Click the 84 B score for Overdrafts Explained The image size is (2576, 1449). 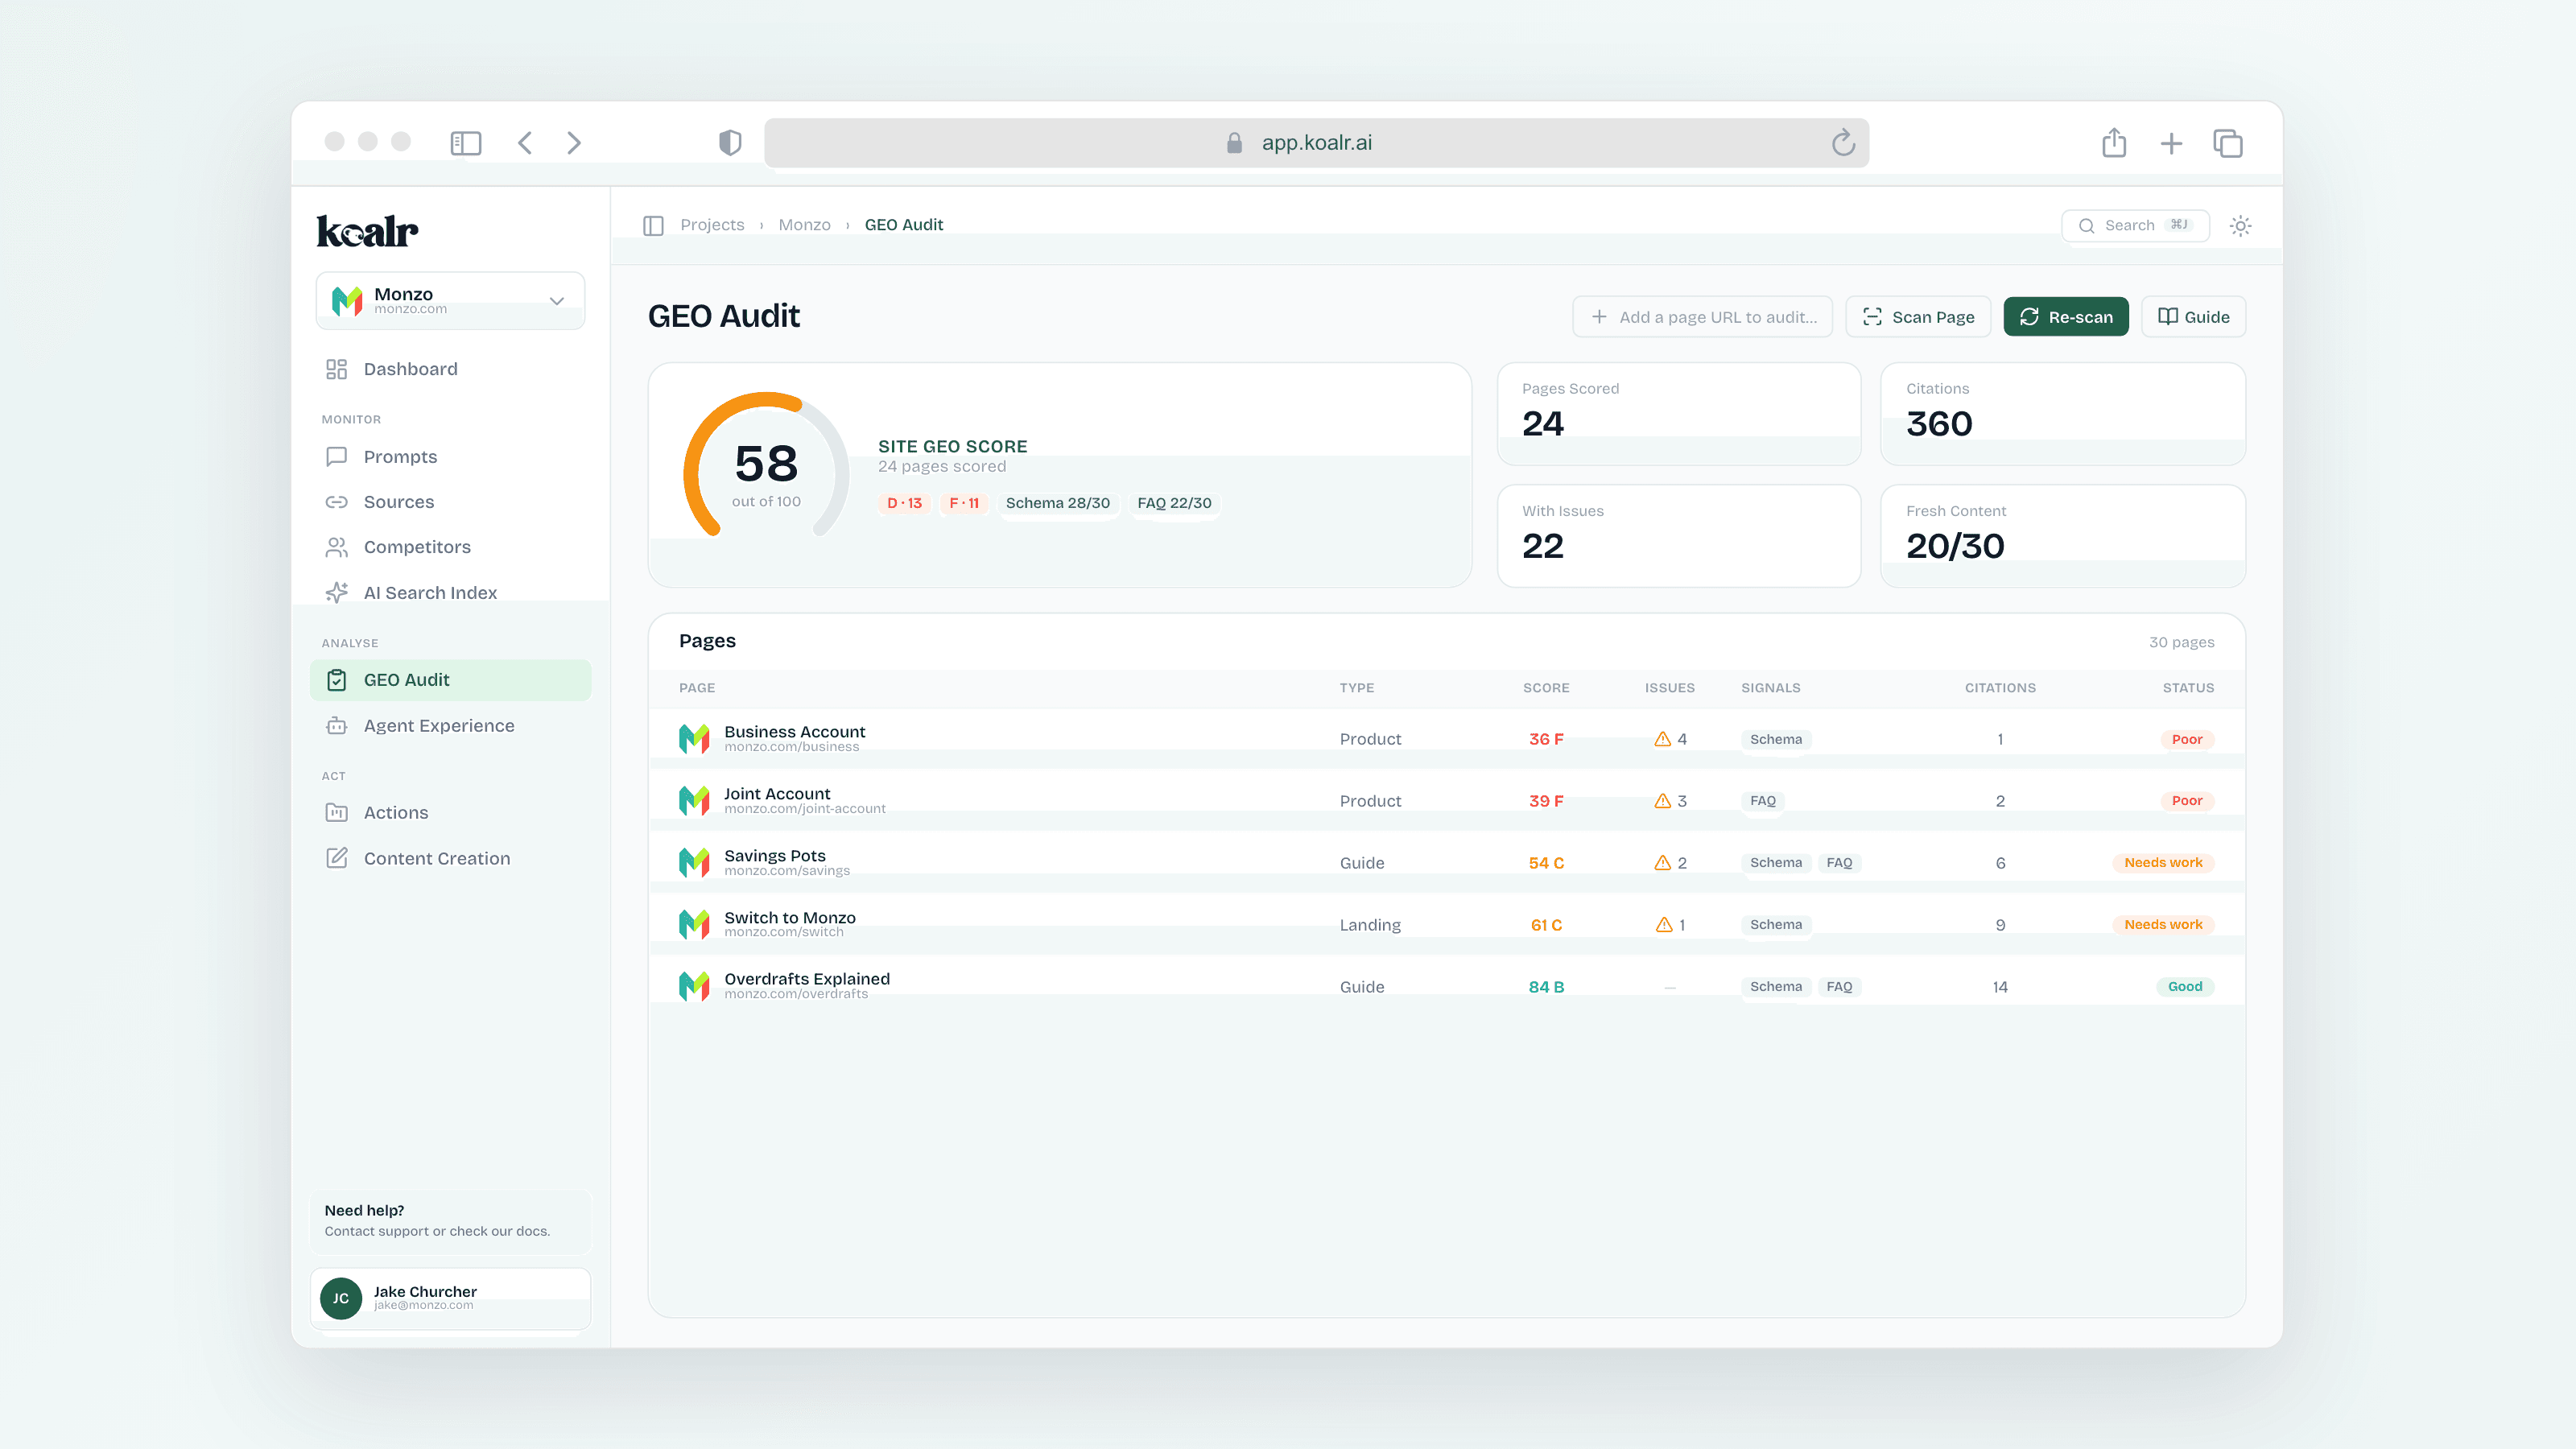(x=1546, y=987)
